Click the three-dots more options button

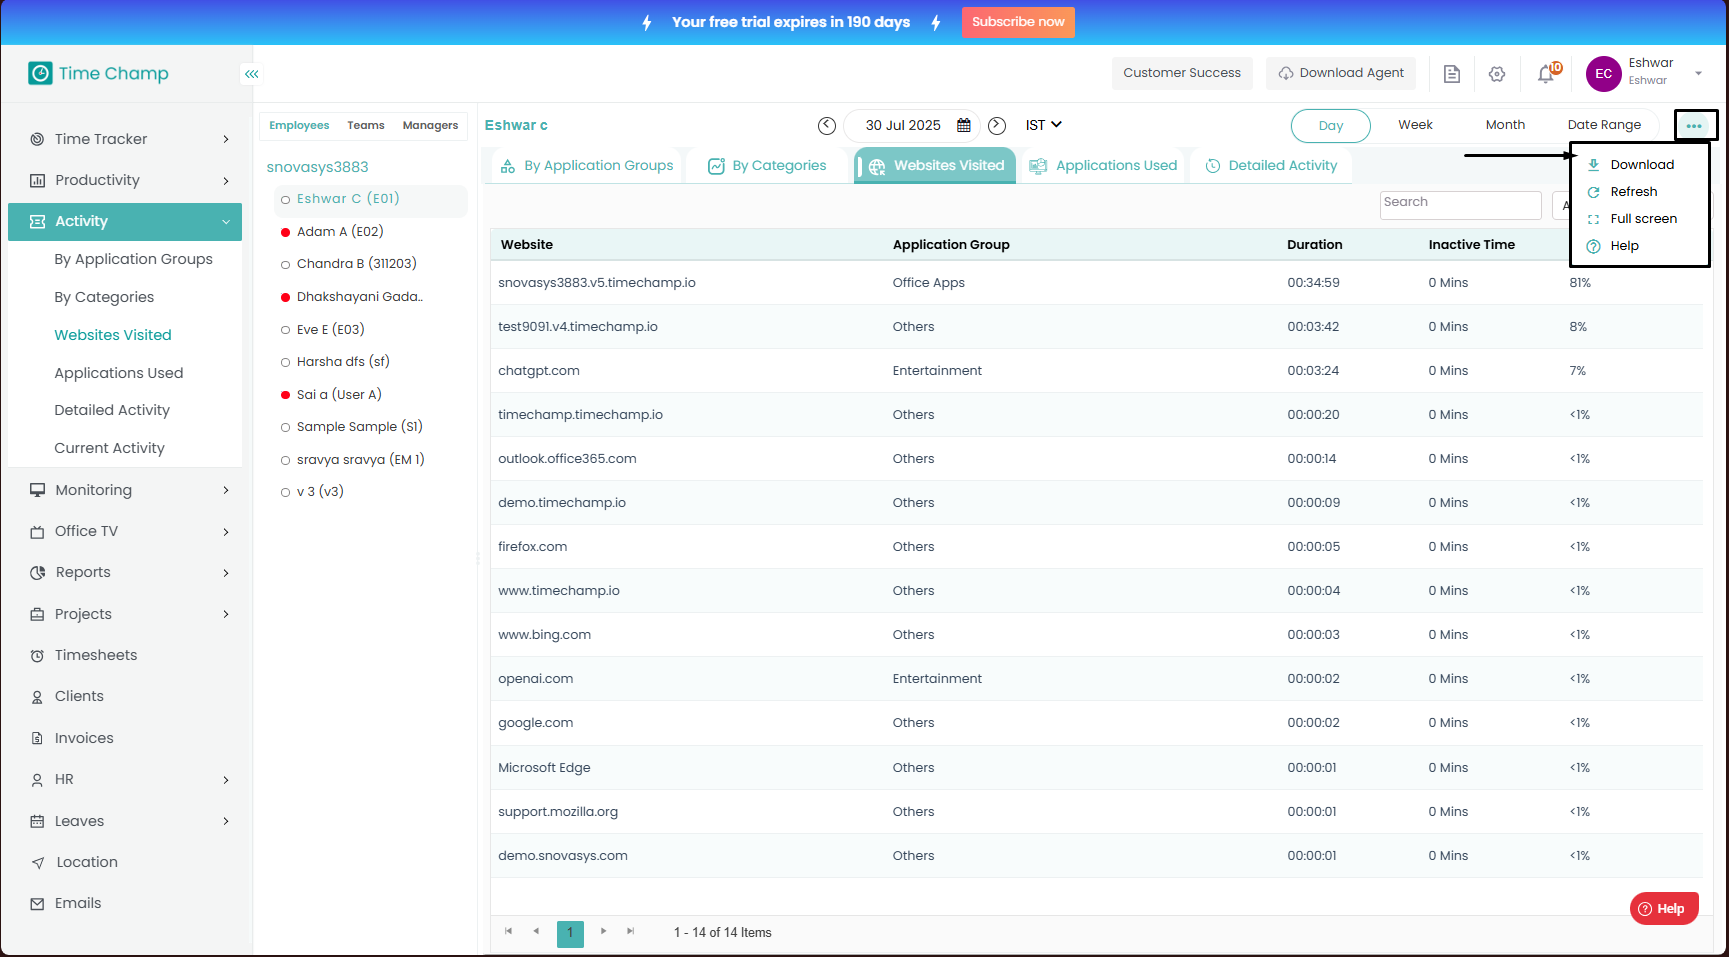pos(1694,126)
